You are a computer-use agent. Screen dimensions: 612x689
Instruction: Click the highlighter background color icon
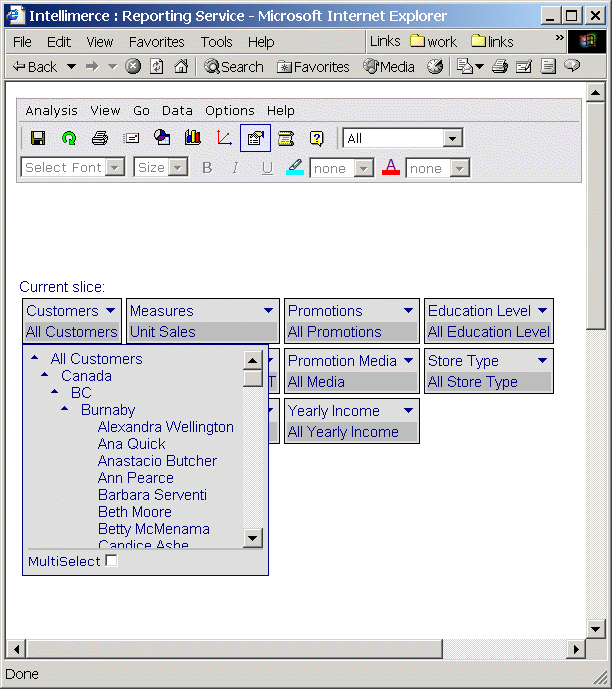[x=295, y=167]
